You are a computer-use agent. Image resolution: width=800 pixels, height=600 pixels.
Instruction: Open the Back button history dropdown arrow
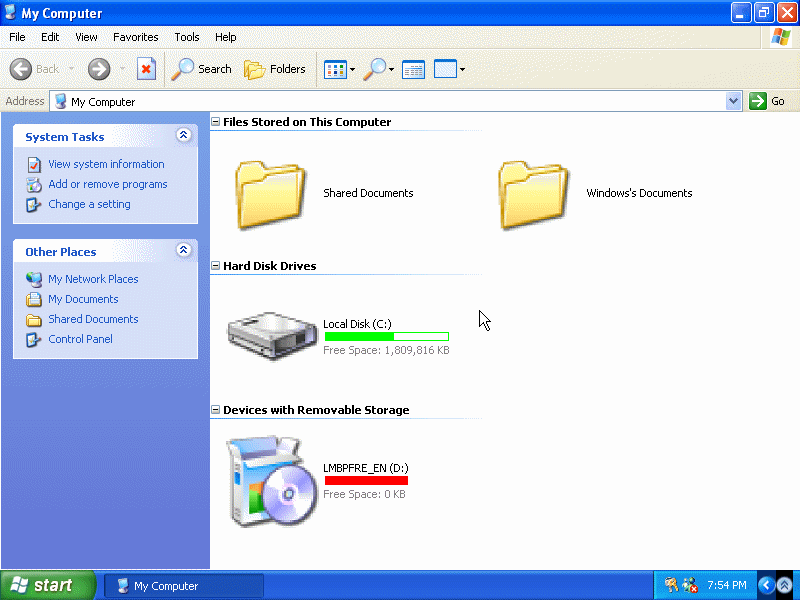click(71, 69)
